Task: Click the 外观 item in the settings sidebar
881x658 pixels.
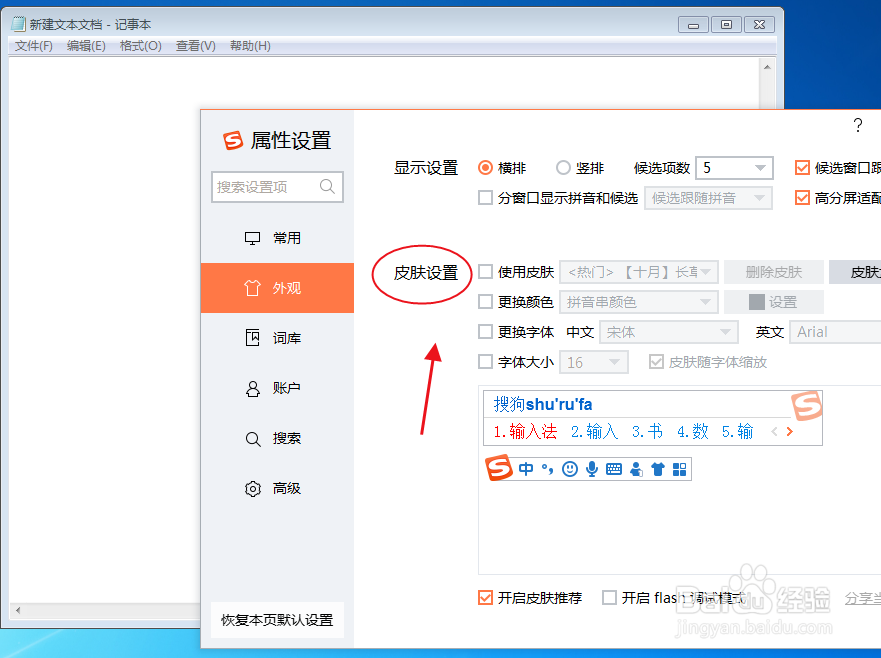Action: click(x=277, y=288)
